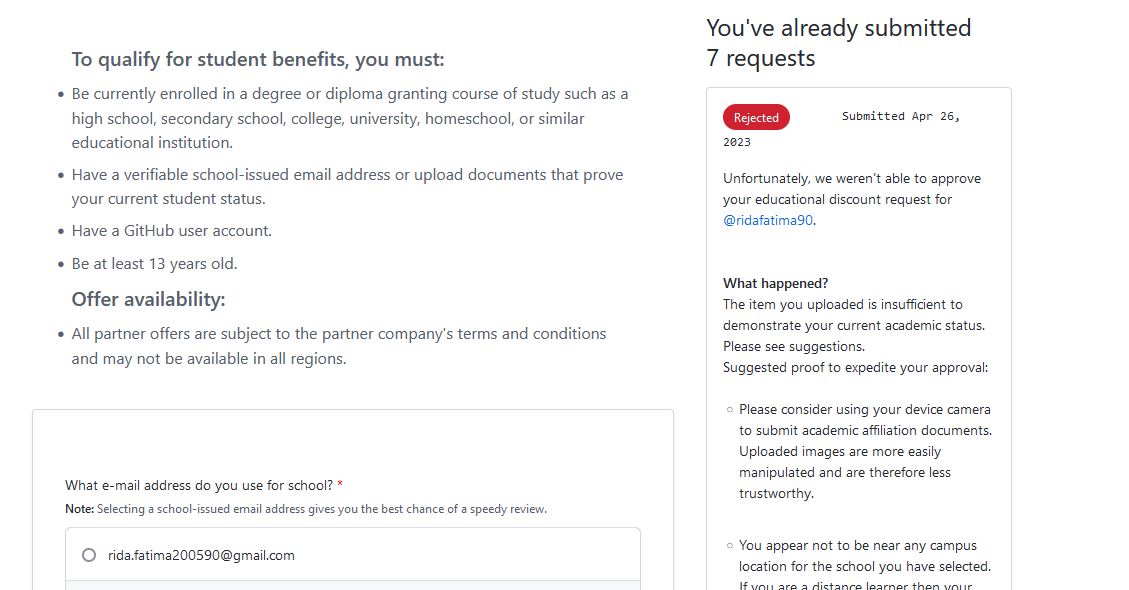This screenshot has width=1129, height=590.
Task: Click the "Suggested proof to expedite your approval" line
Action: [855, 367]
